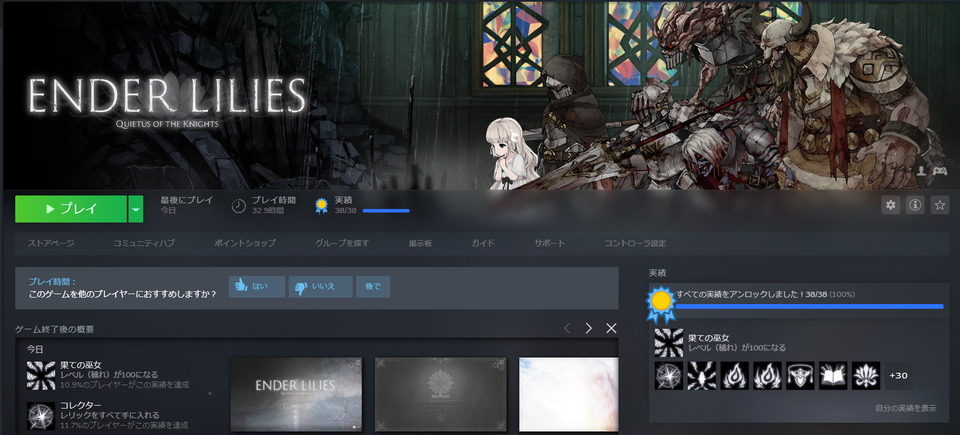The image size is (960, 435).
Task: Click the achievements ribbon icon next to 38/38
Action: (321, 206)
